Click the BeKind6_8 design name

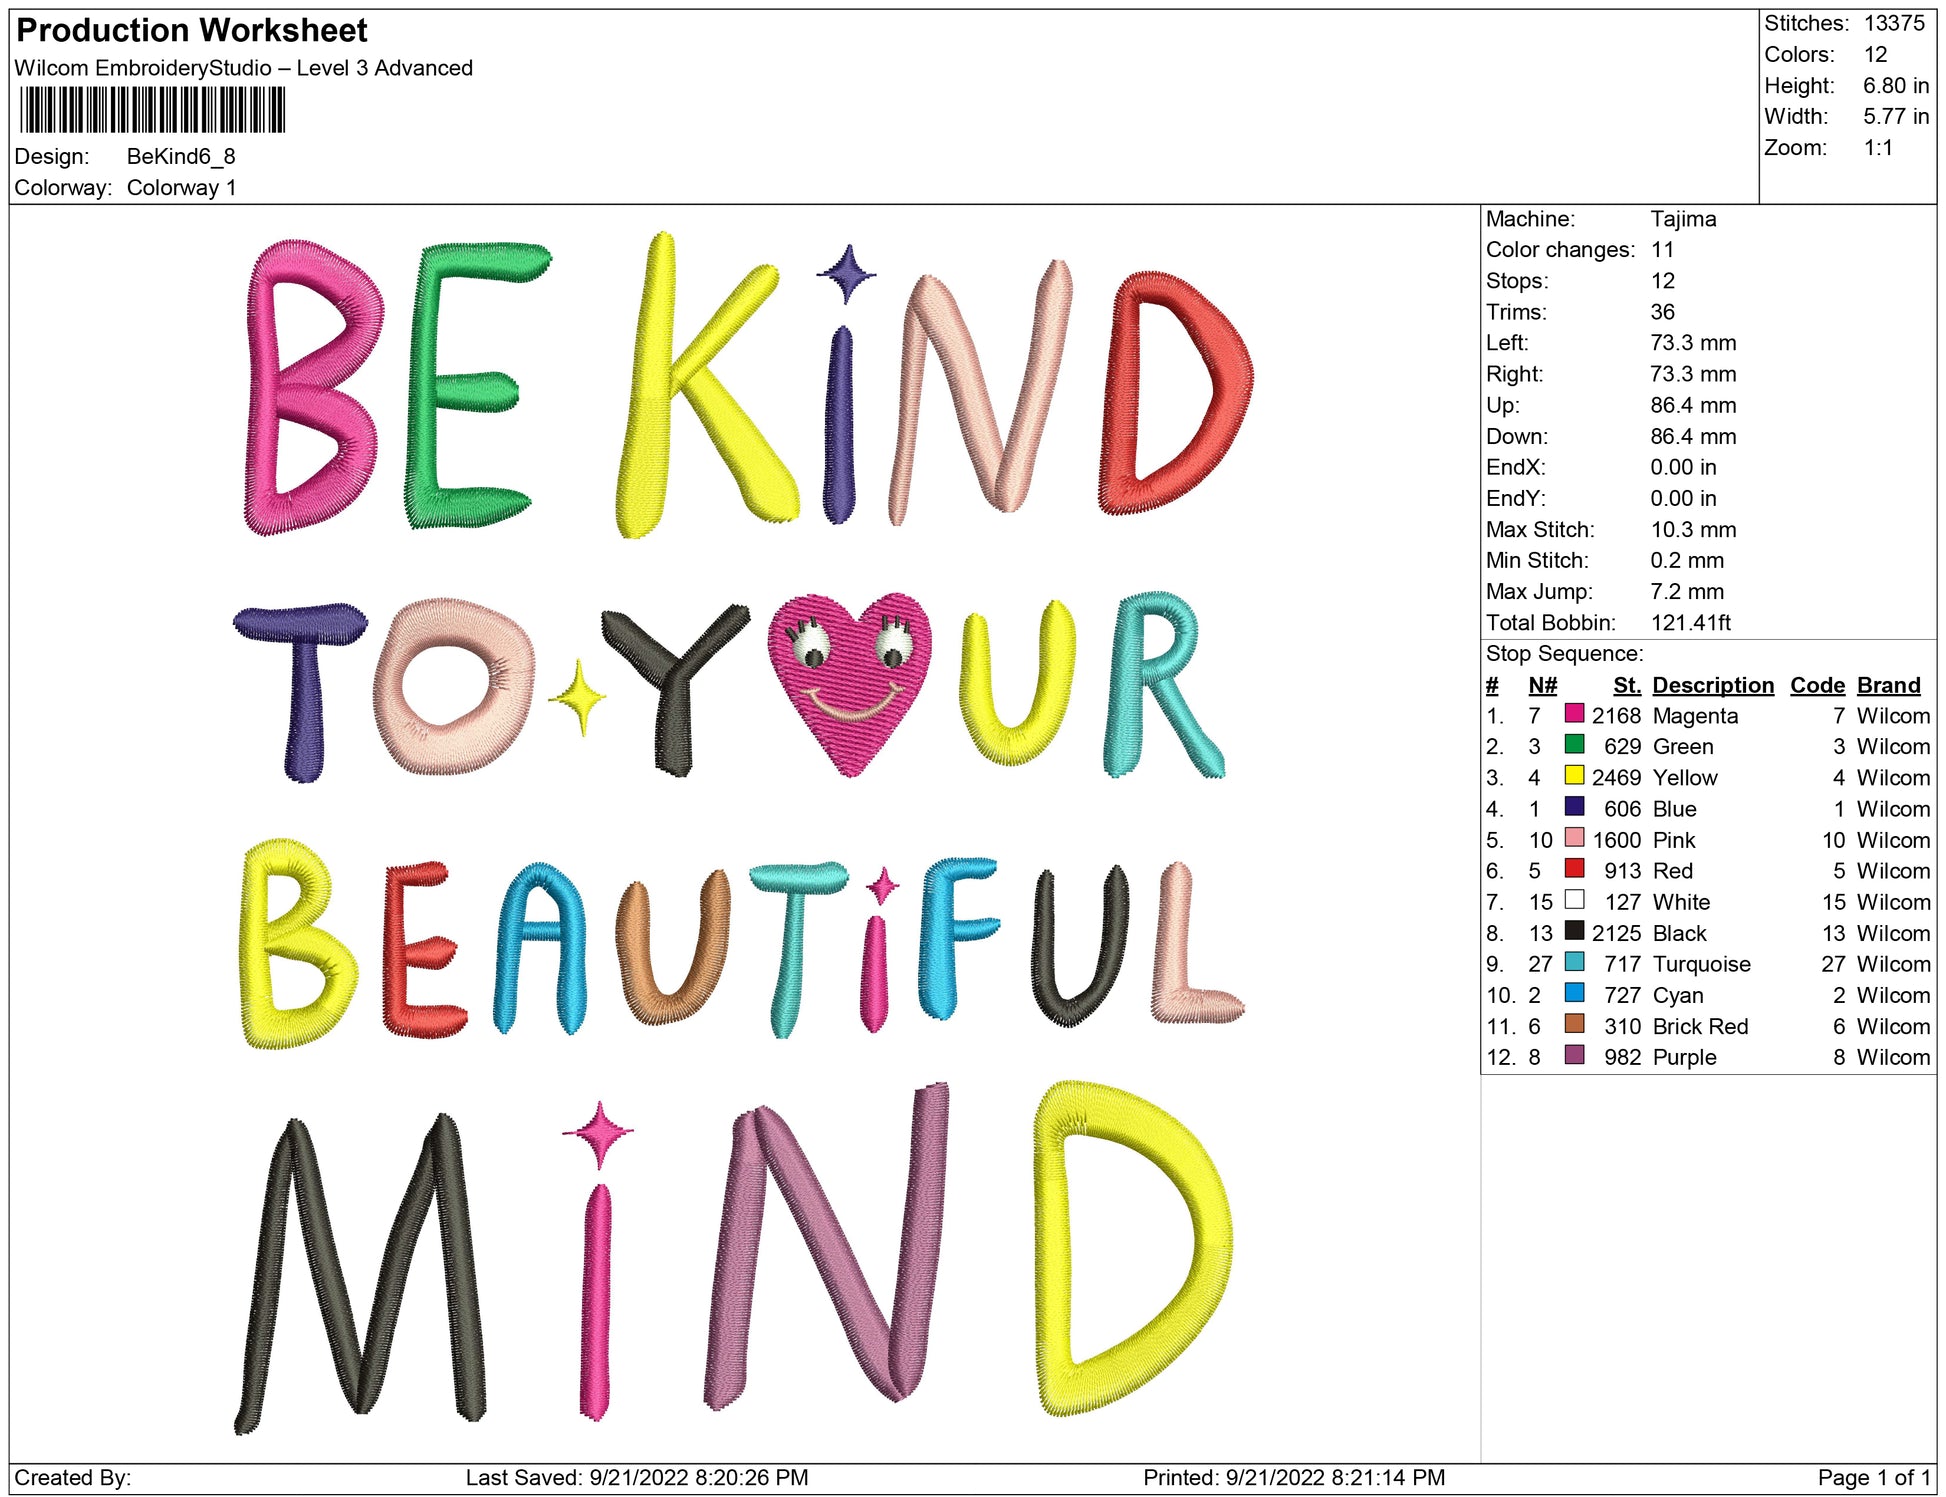pos(181,157)
